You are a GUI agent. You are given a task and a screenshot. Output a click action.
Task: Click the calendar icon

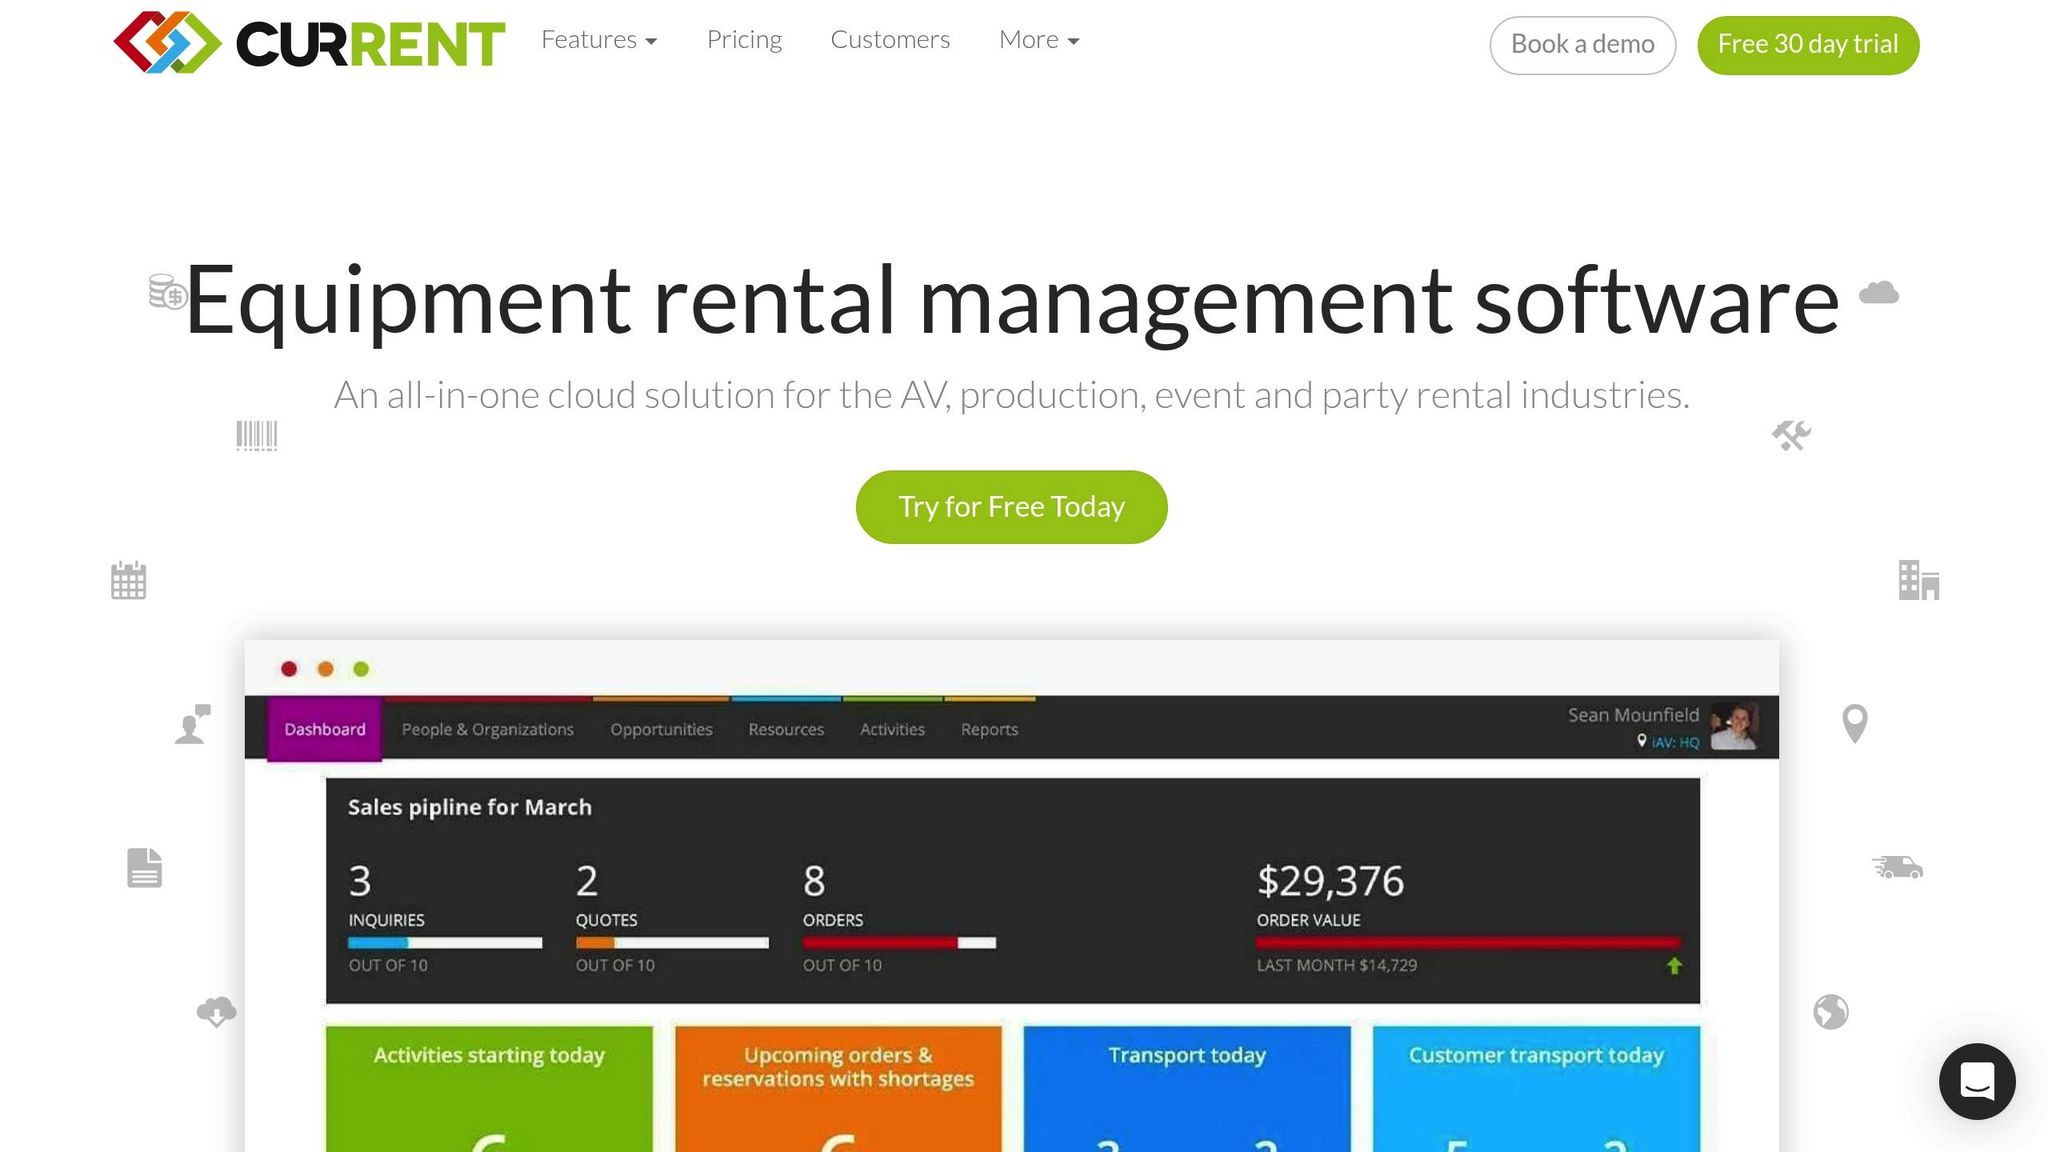[128, 580]
